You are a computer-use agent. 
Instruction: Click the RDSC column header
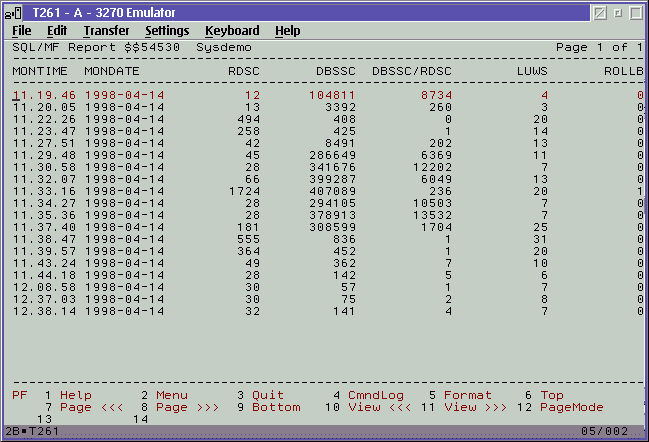point(244,71)
